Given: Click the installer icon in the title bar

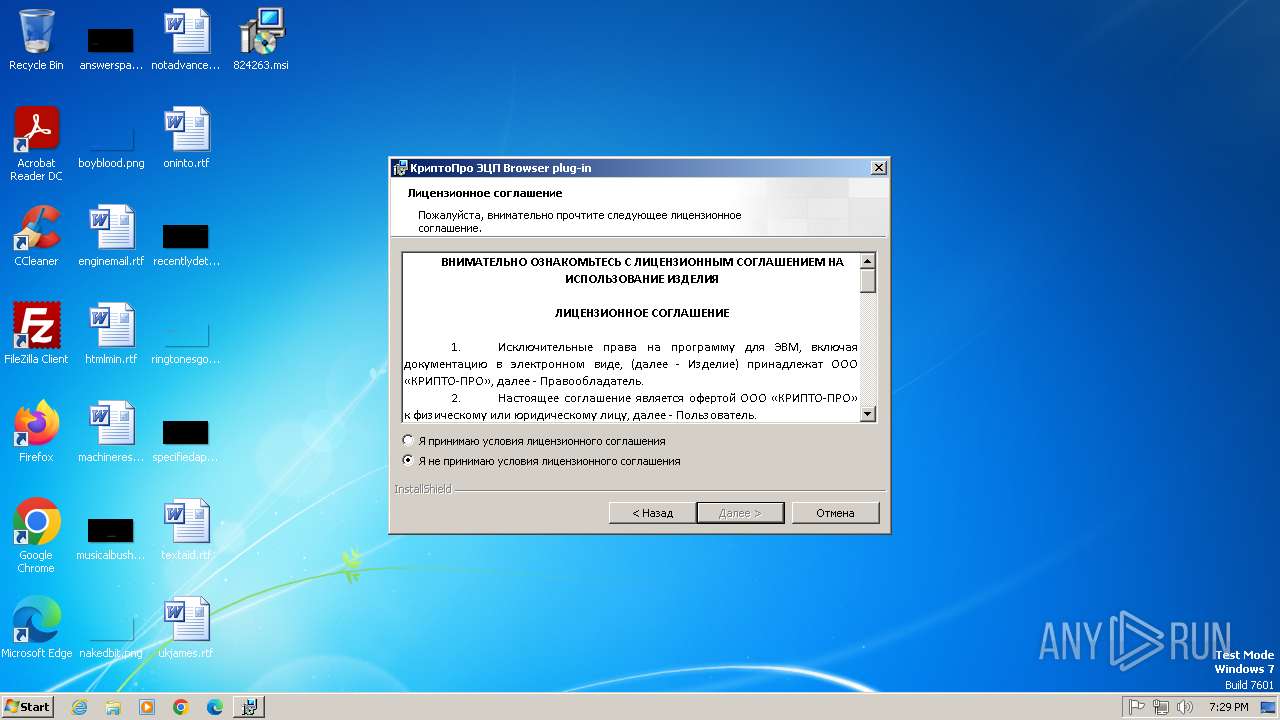Looking at the screenshot, I should 400,168.
